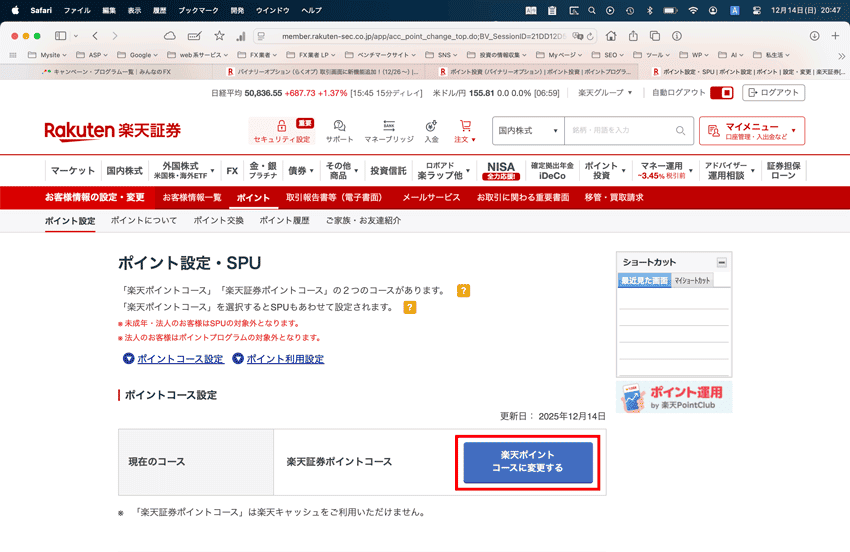Expand the マイメニュー dropdown
850x552 pixels.
[x=752, y=131]
